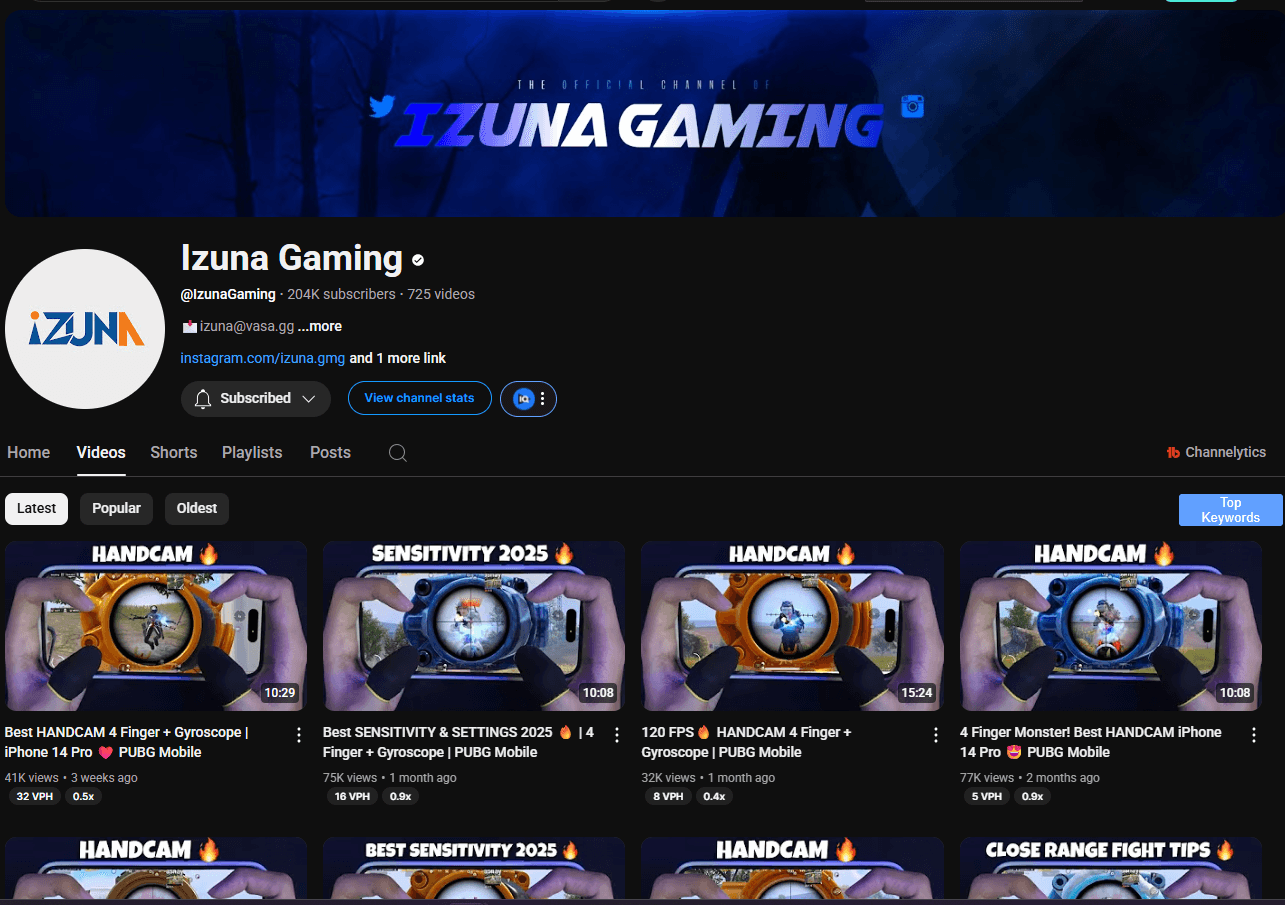This screenshot has height=905, width=1285.
Task: Play the SENSITIVITY 2025 video thumbnail
Action: 474,626
